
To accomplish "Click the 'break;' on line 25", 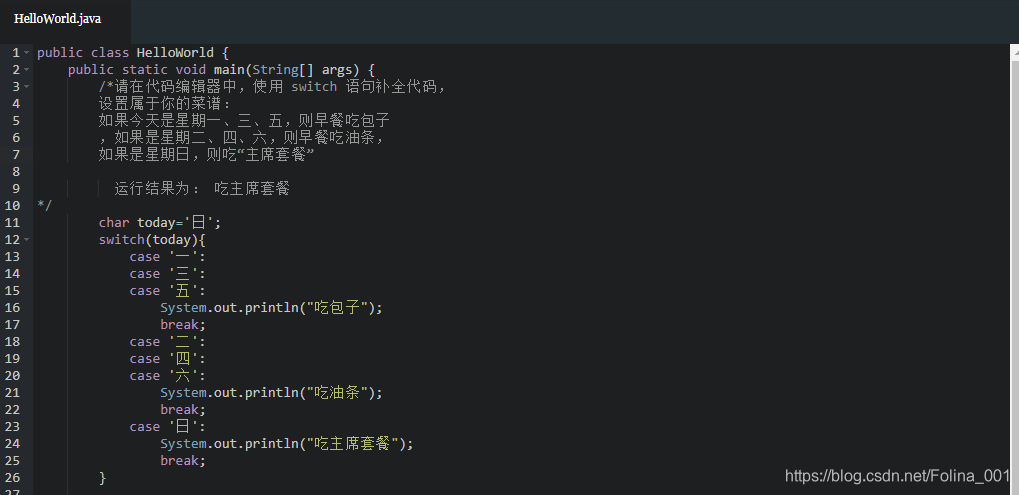I will click(x=183, y=461).
